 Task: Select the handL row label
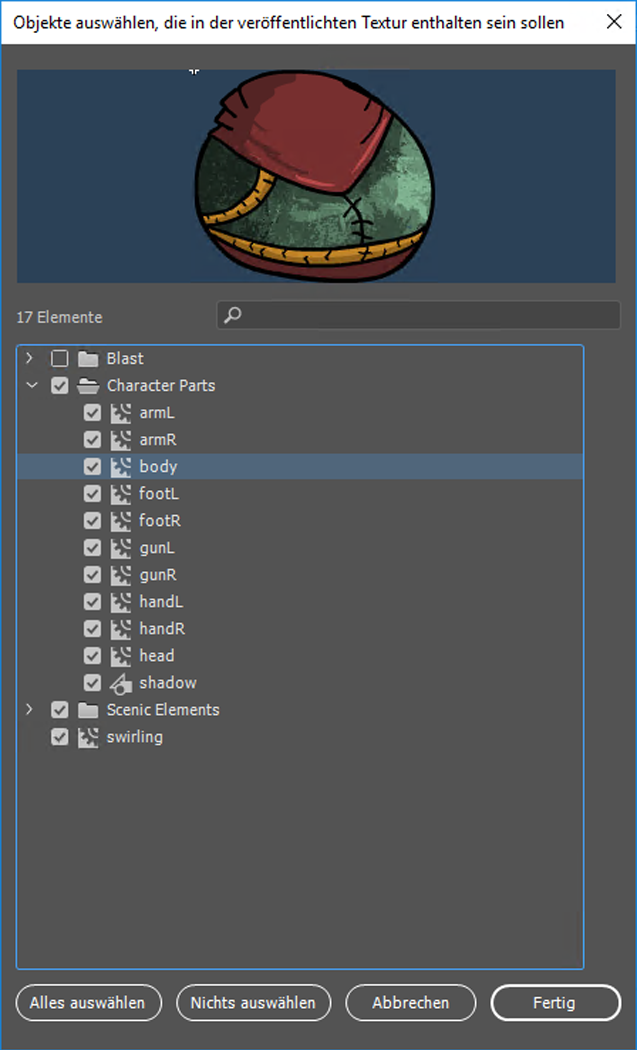click(x=161, y=601)
